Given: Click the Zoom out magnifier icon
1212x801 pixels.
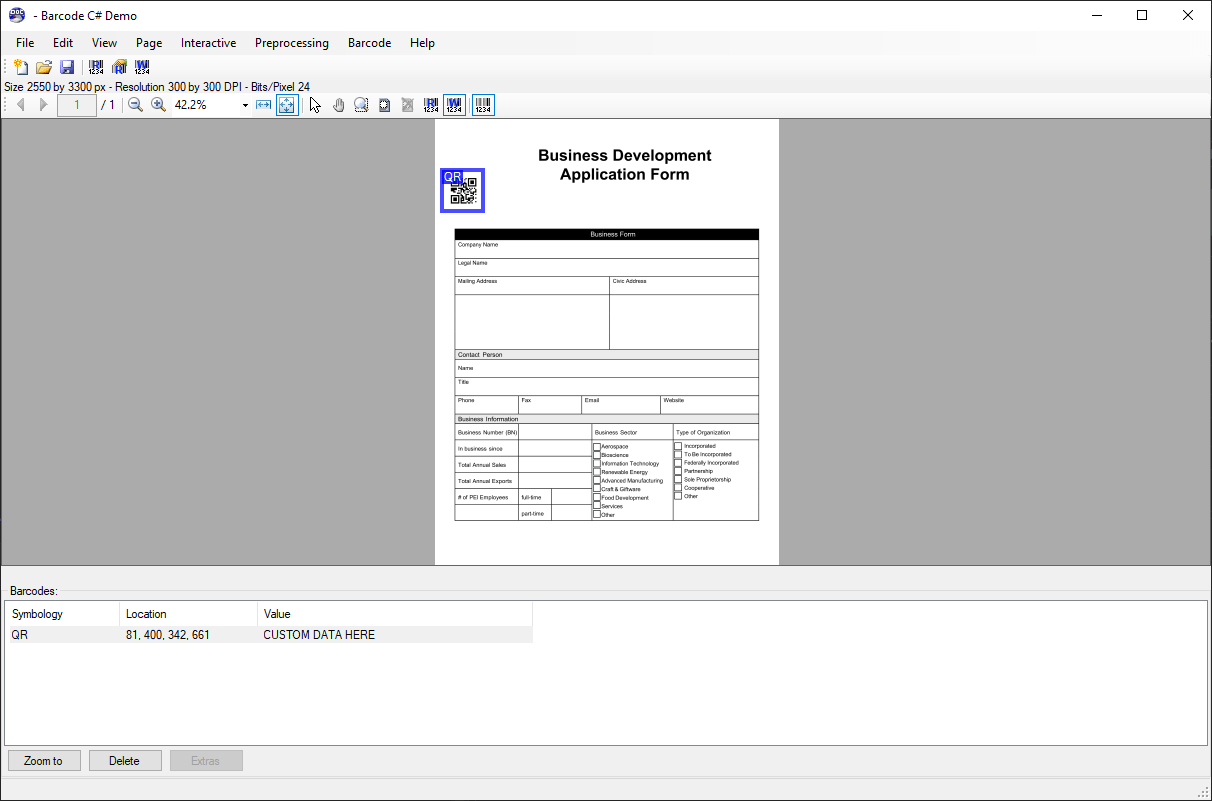Looking at the screenshot, I should [x=136, y=105].
